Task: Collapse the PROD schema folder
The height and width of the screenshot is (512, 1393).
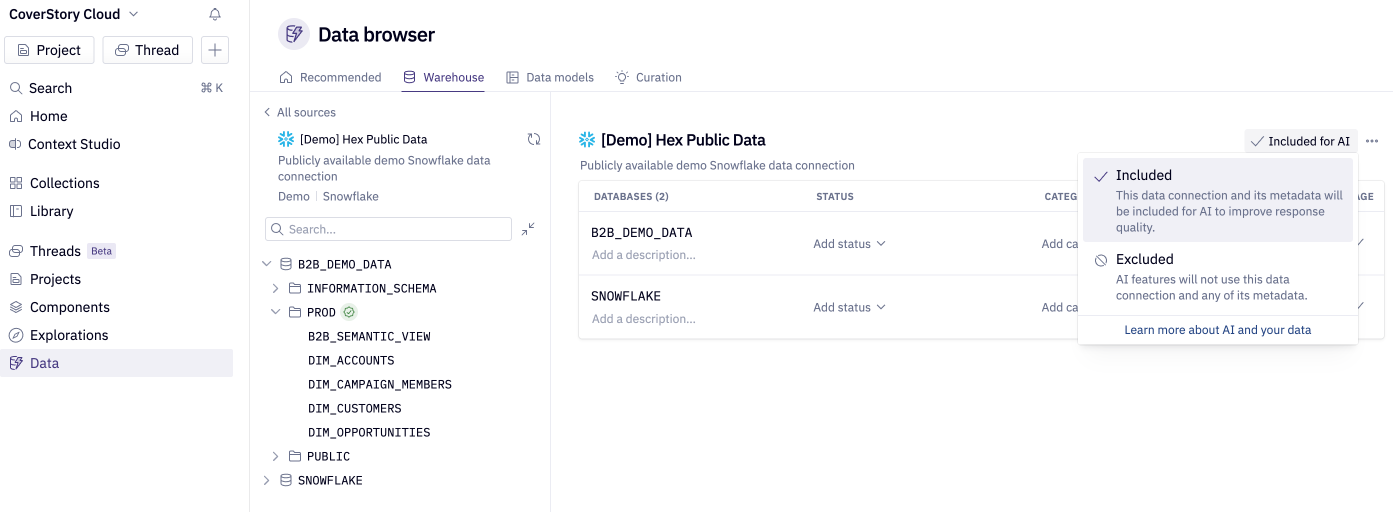Action: [x=276, y=312]
